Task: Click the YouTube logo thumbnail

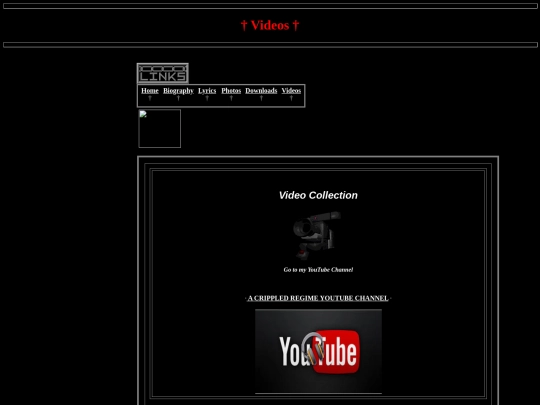Action: (318, 351)
